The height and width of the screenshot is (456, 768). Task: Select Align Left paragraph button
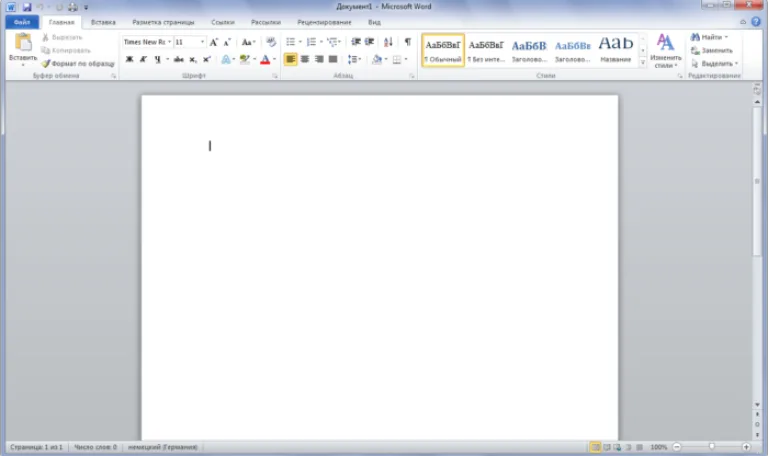[x=290, y=59]
